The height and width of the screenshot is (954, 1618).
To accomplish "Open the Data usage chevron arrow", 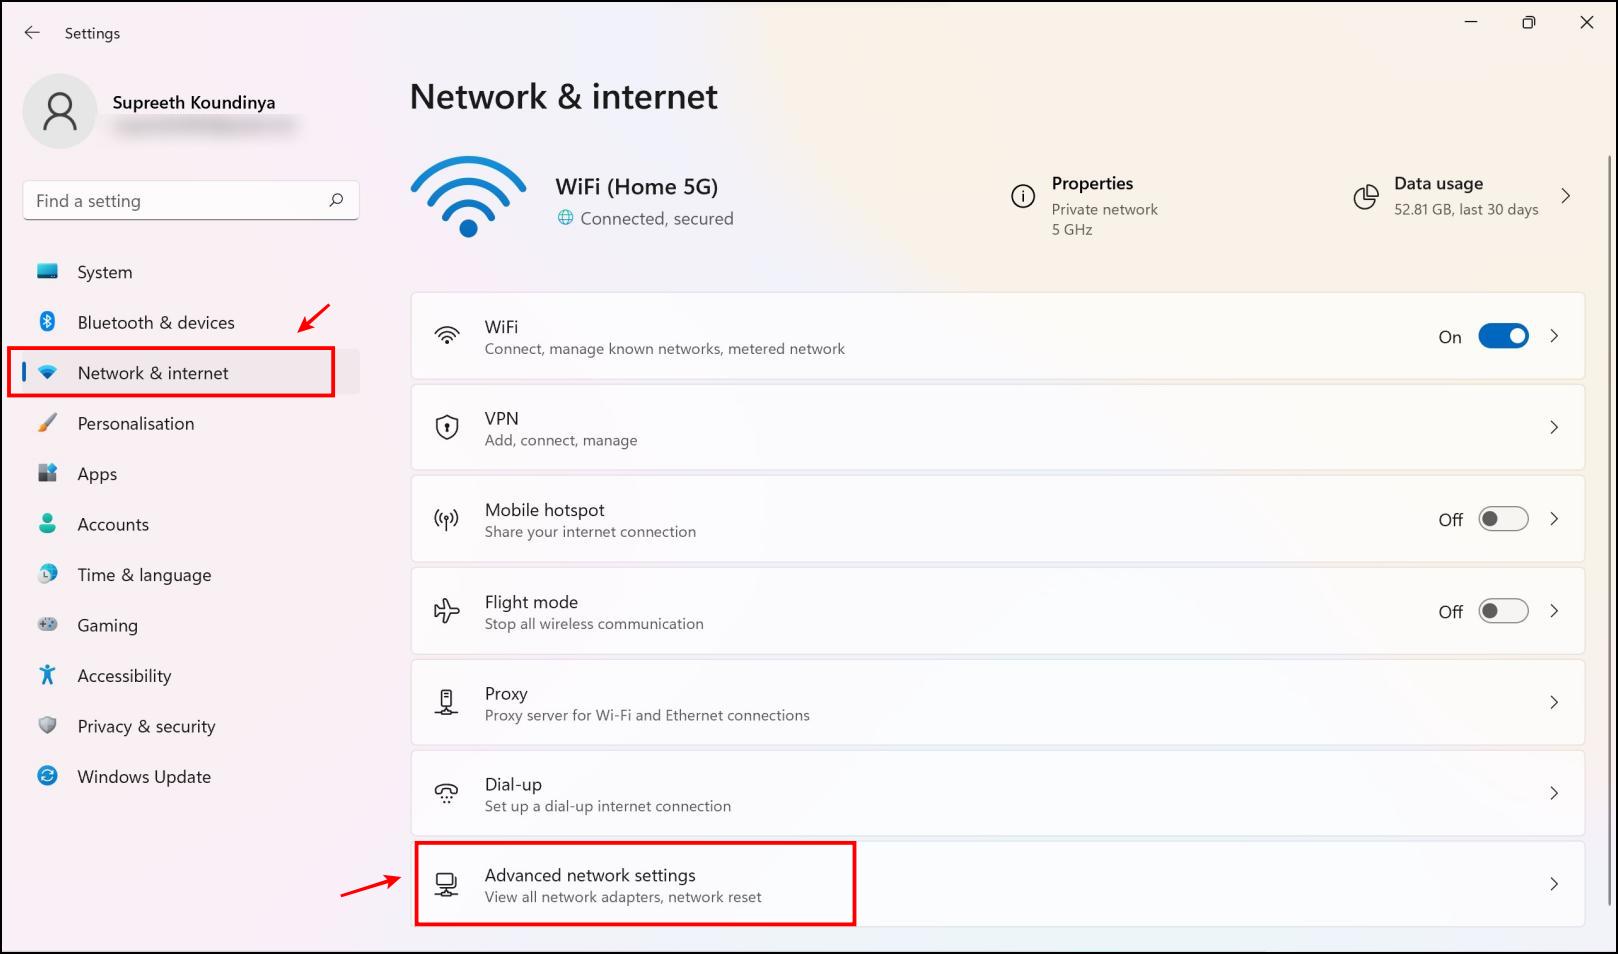I will 1566,196.
